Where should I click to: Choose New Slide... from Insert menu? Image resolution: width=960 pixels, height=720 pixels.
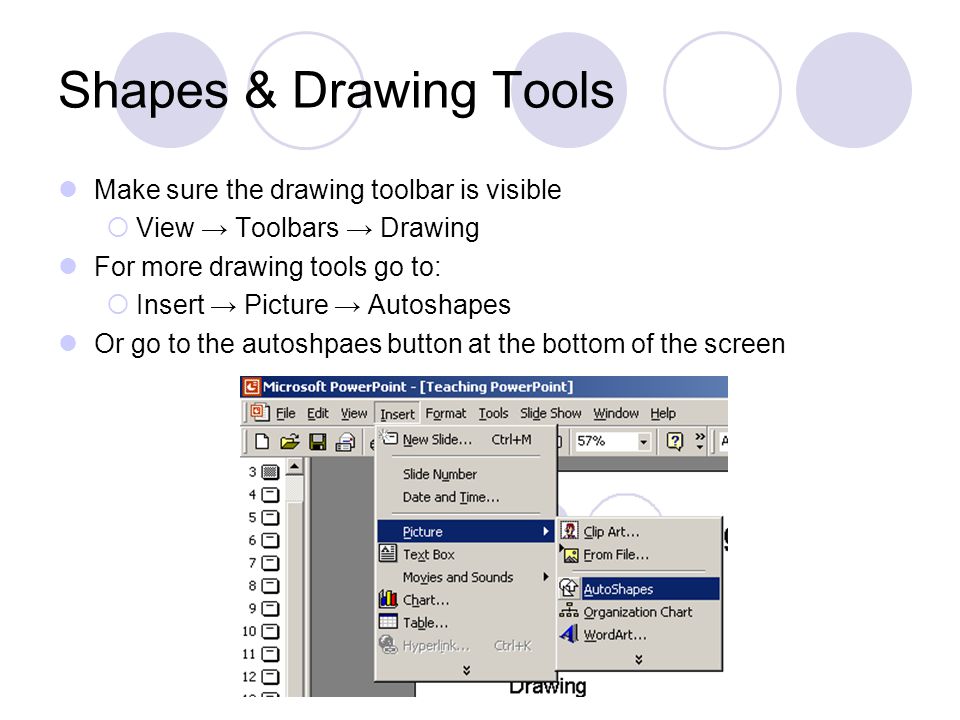pos(465,440)
